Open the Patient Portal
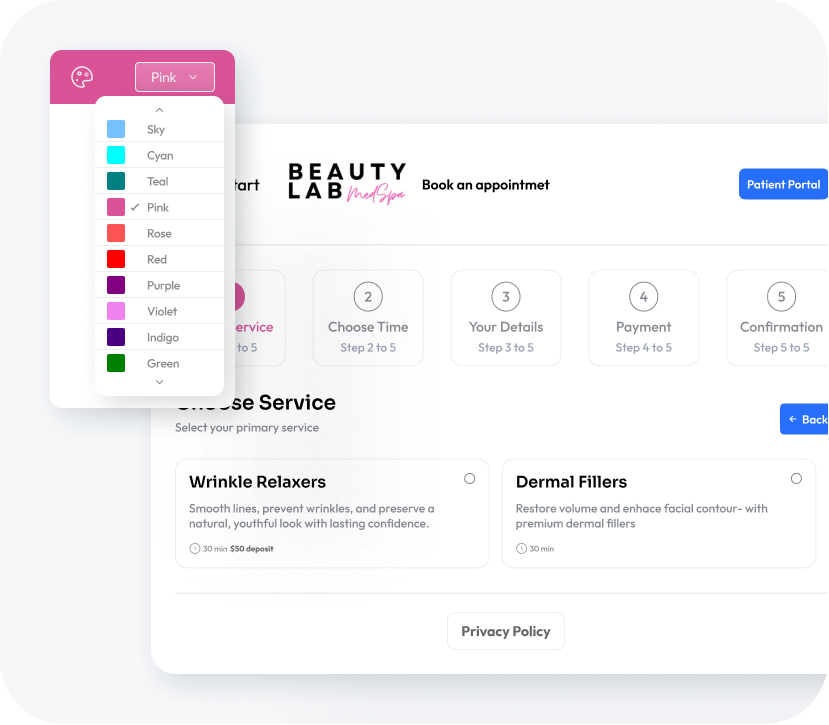 783,184
